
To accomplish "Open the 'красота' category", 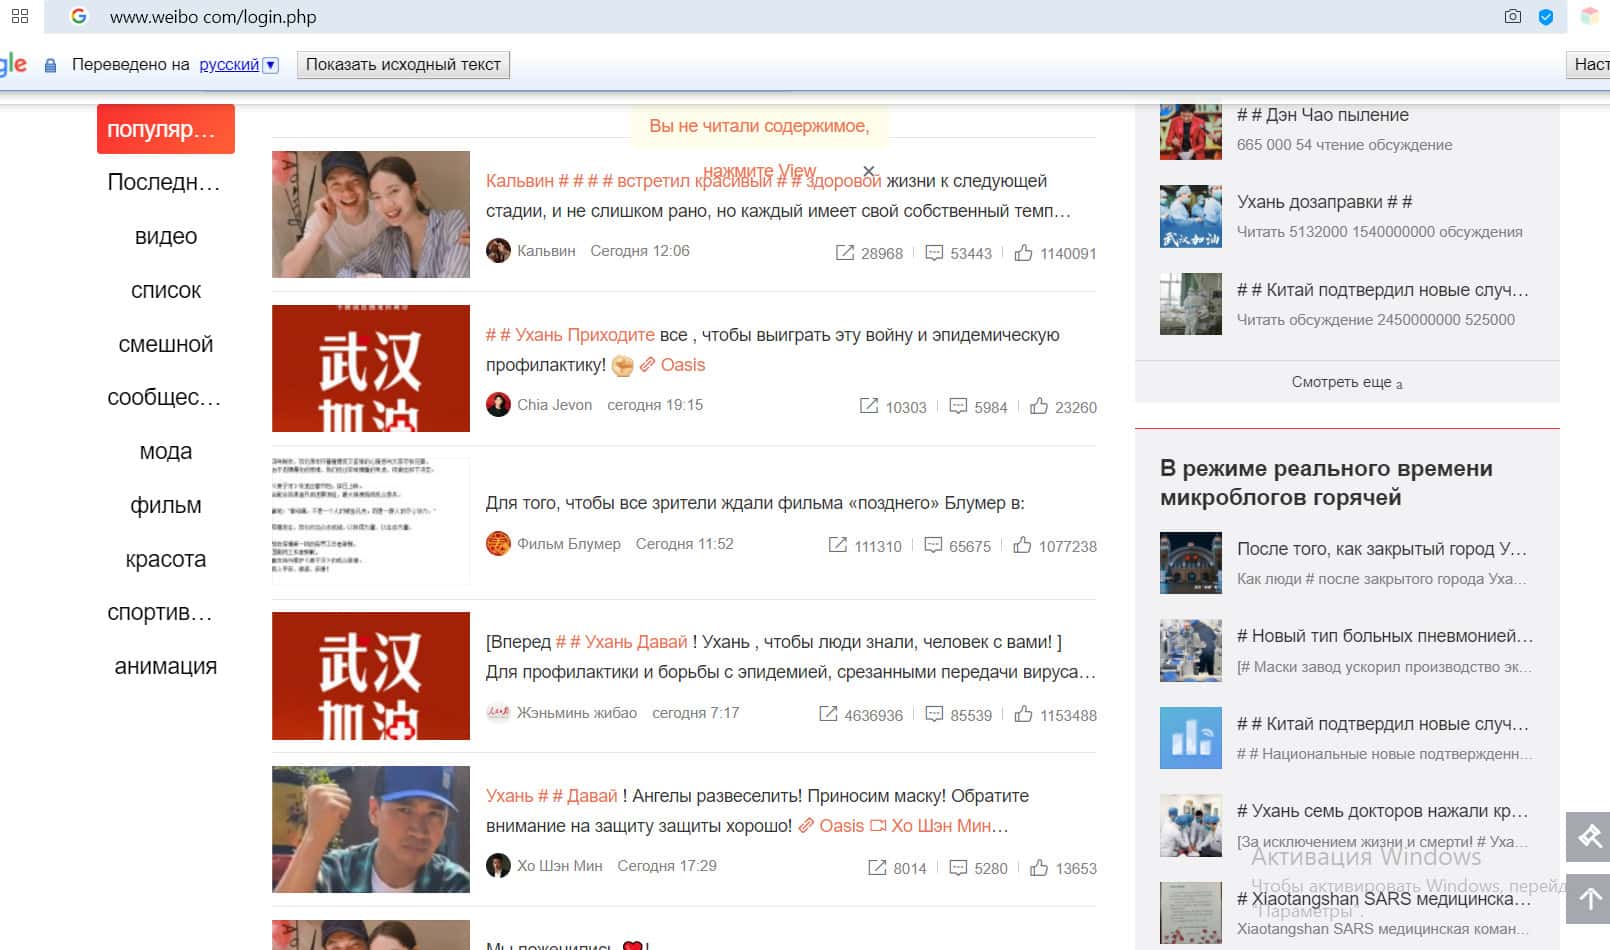I will 166,559.
